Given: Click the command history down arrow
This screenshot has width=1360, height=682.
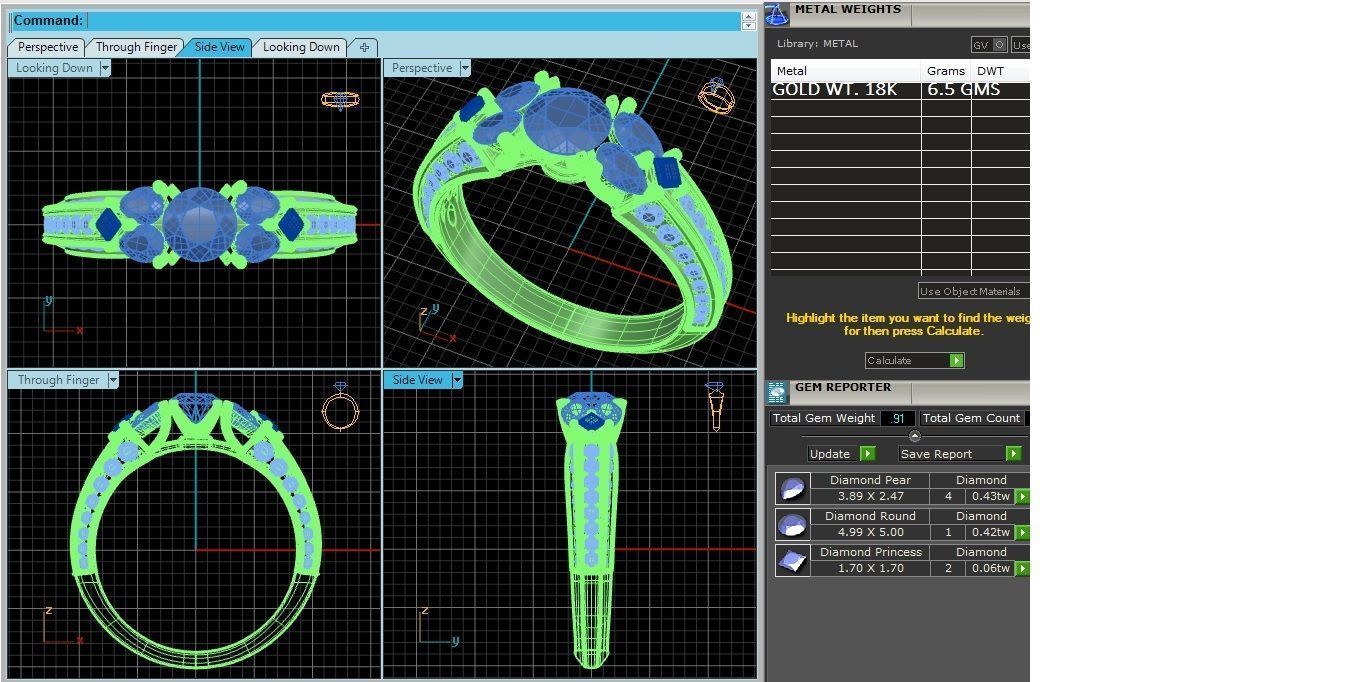Looking at the screenshot, I should [749, 25].
